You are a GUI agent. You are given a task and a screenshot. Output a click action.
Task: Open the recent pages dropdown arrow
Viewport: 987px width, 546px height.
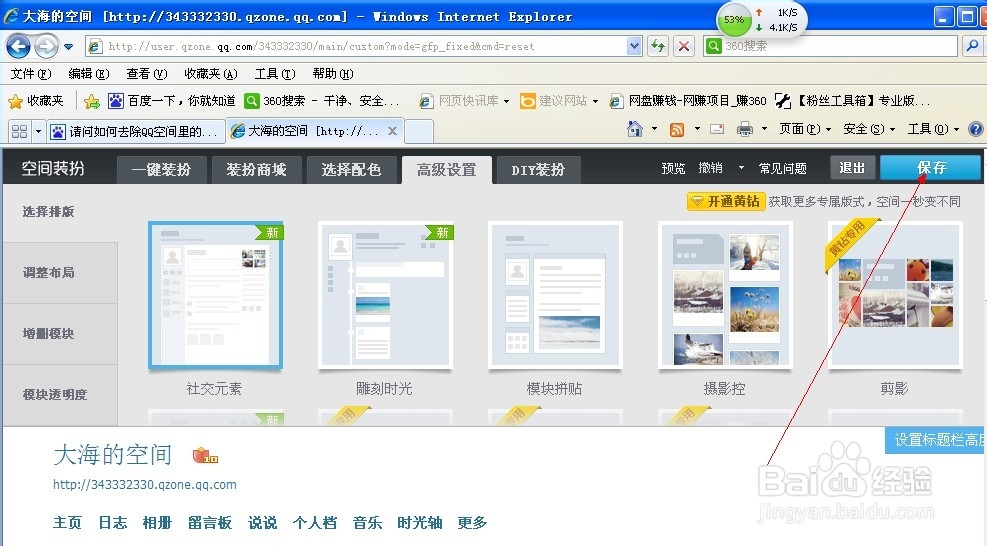68,47
